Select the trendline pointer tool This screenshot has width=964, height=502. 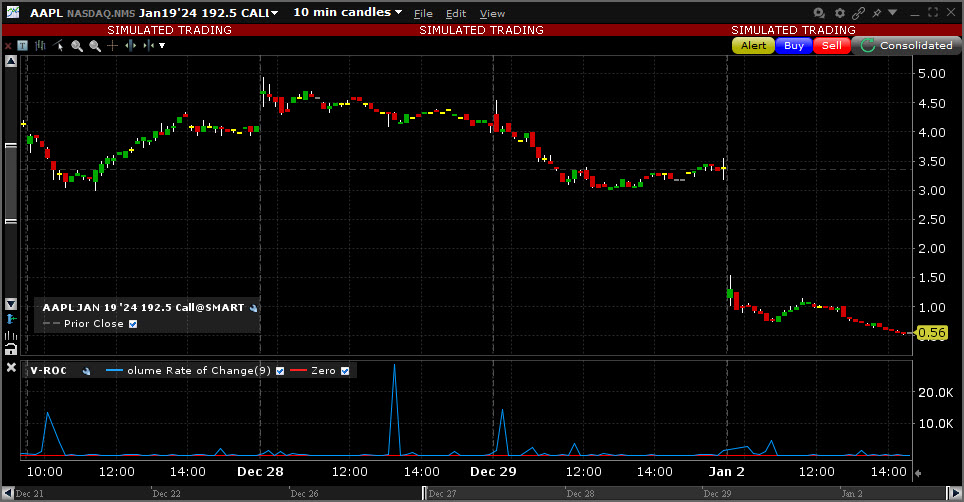click(59, 45)
